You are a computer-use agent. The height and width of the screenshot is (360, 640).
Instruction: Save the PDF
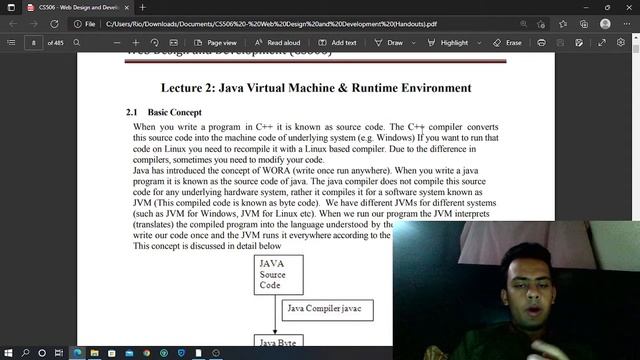[560, 42]
